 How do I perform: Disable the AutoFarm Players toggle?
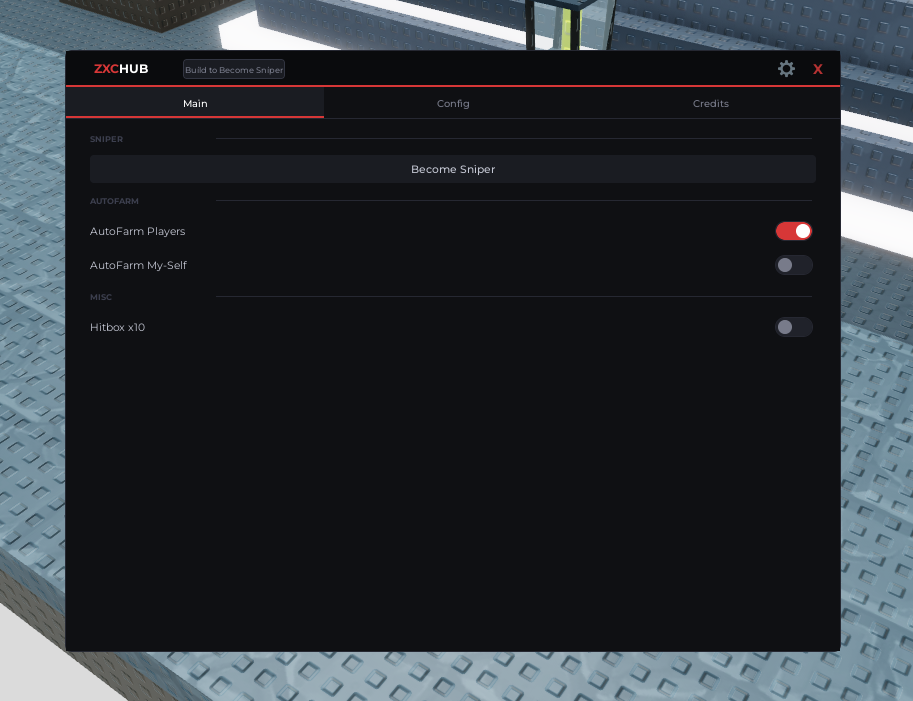click(x=794, y=231)
